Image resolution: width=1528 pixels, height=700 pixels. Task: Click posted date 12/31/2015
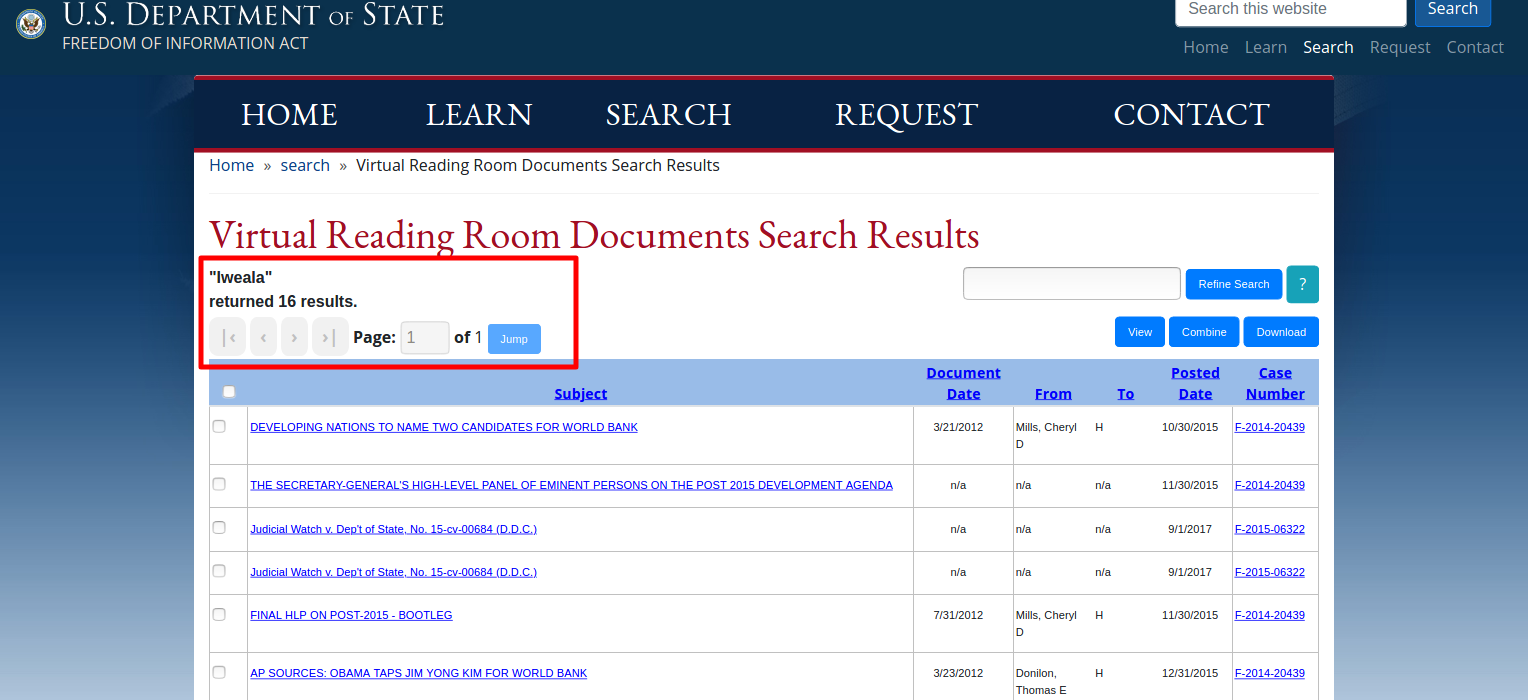[1190, 673]
